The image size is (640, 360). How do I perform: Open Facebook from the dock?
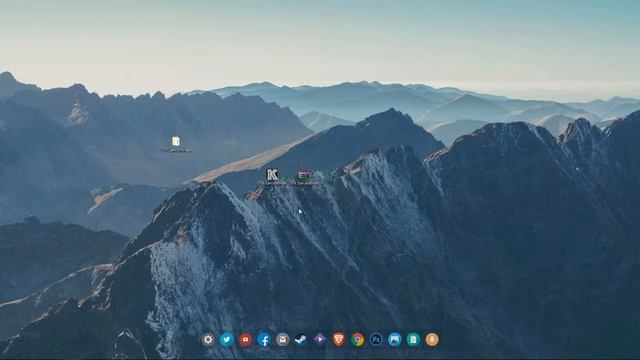[264, 340]
